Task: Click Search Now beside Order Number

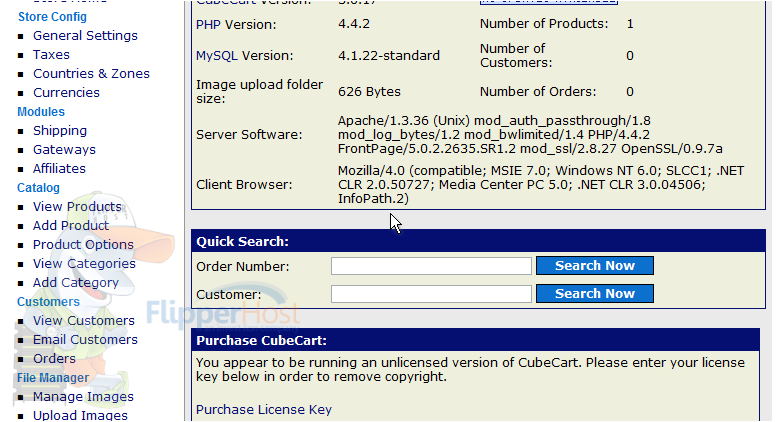Action: point(595,266)
